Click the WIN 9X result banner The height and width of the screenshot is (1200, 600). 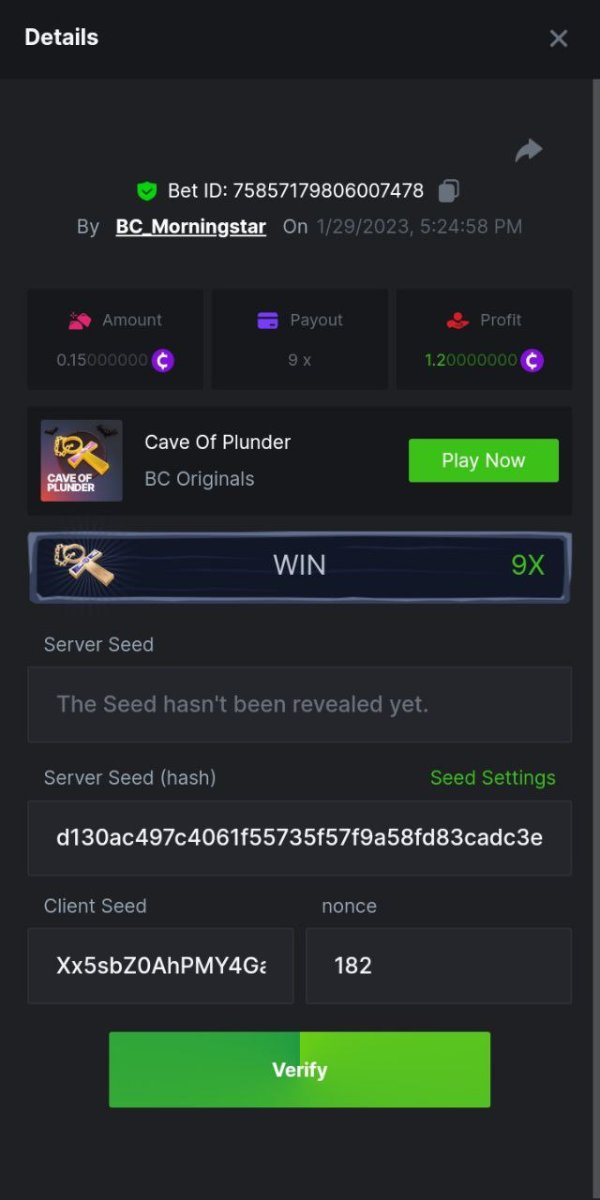(x=300, y=566)
